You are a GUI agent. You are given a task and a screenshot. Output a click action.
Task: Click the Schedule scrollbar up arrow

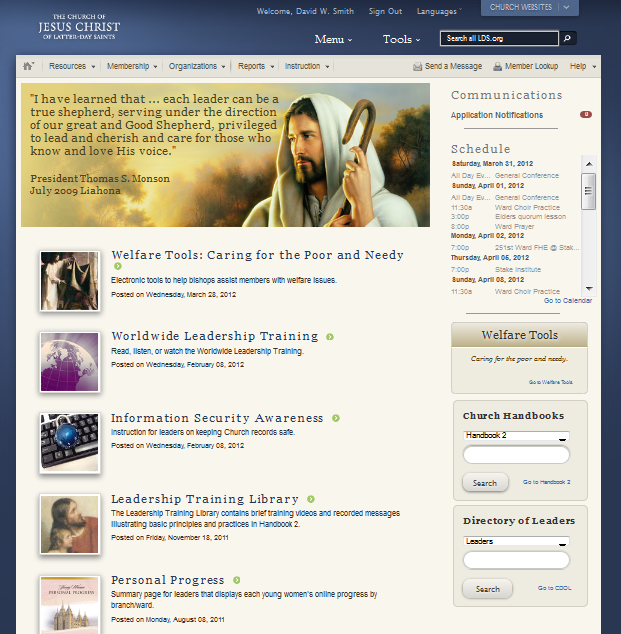click(x=589, y=164)
